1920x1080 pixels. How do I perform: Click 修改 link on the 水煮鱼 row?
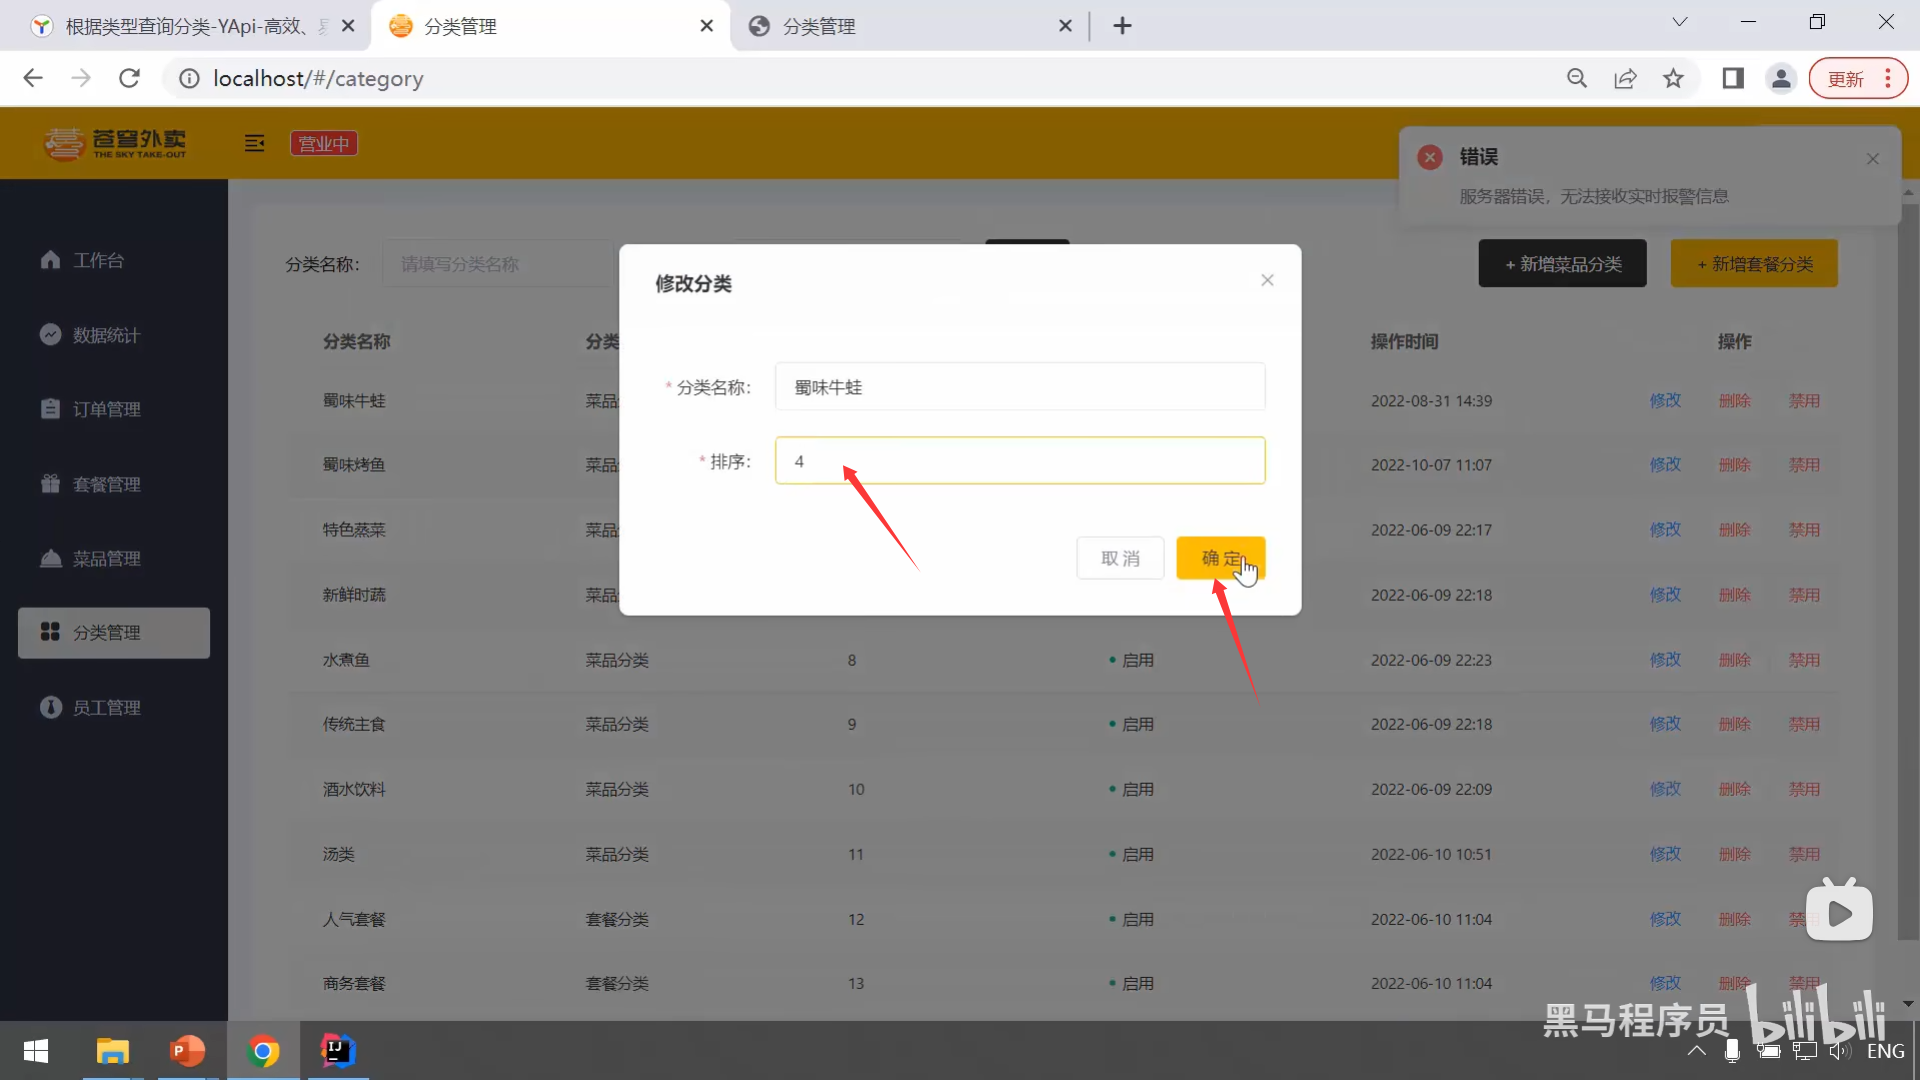point(1665,659)
